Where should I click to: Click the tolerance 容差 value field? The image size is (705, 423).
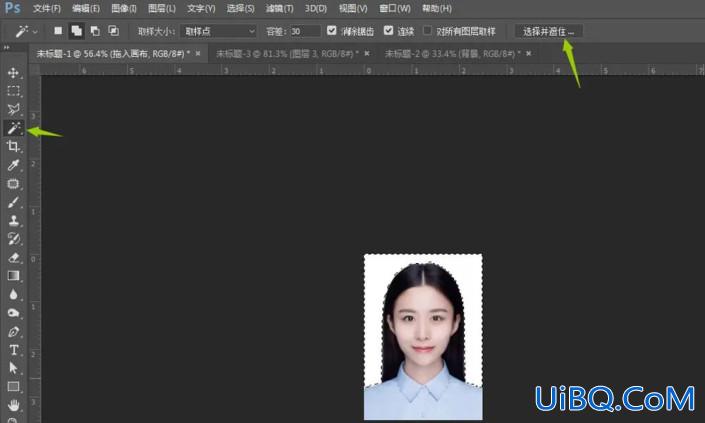pos(305,31)
